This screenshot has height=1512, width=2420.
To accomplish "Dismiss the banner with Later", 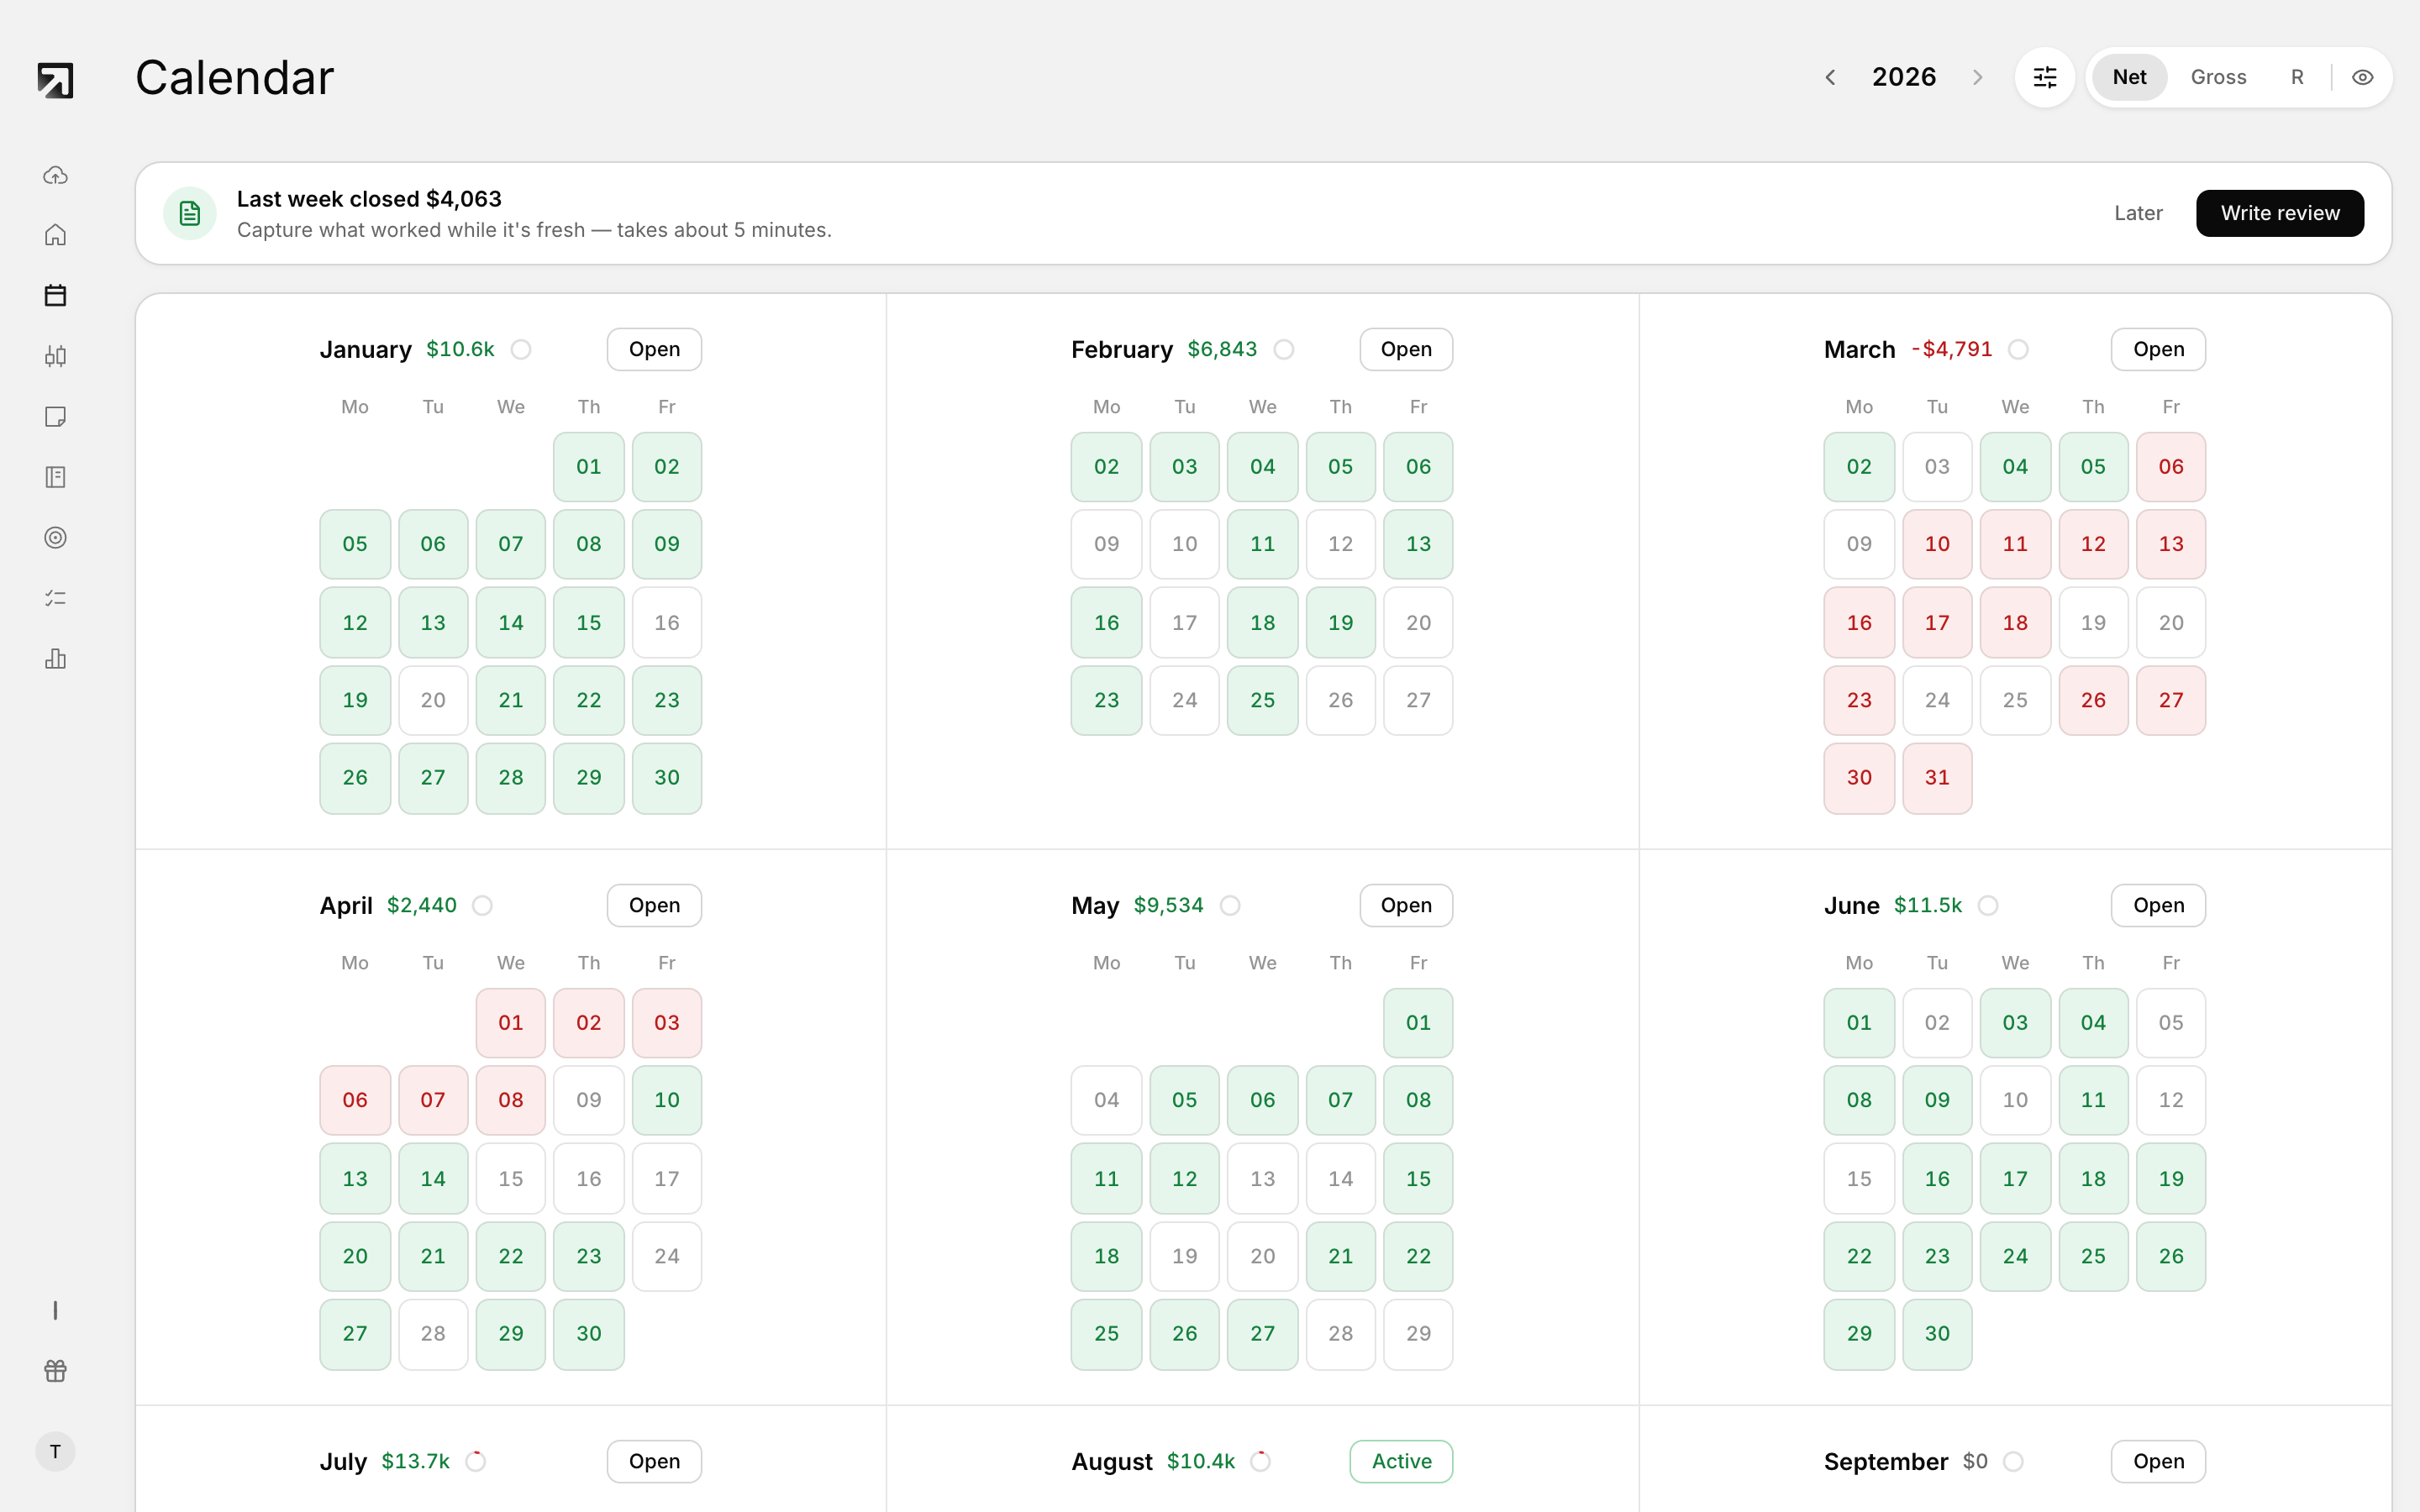I will (x=2138, y=213).
